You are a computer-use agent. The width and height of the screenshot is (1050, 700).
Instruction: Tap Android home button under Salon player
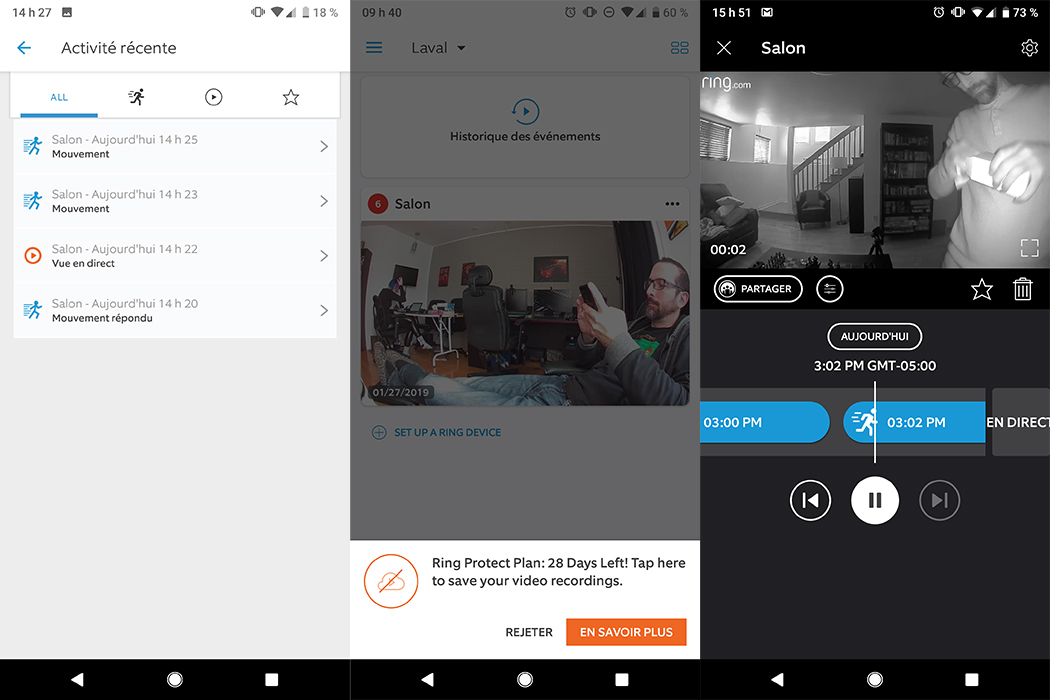click(875, 680)
